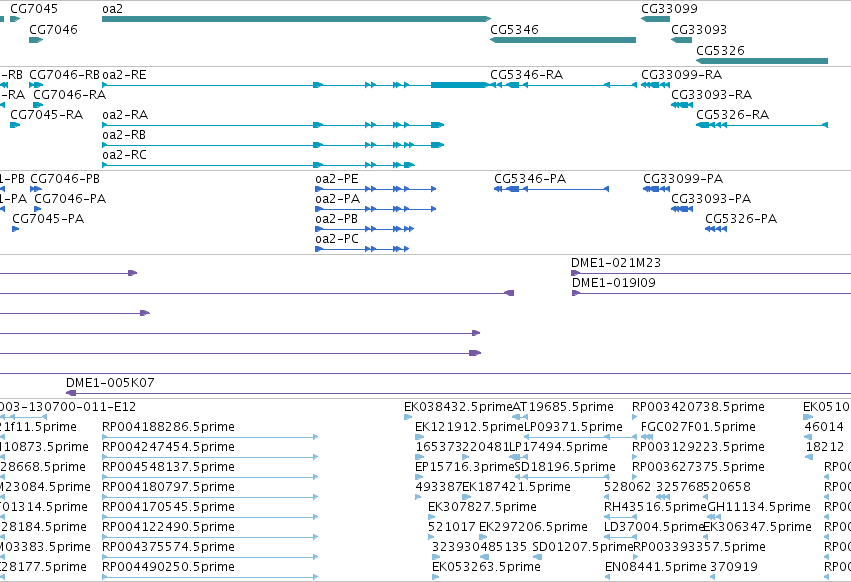Screen dimensions: 851x582
Task: Click the CG33093-RA transcript label
Action: (x=712, y=95)
